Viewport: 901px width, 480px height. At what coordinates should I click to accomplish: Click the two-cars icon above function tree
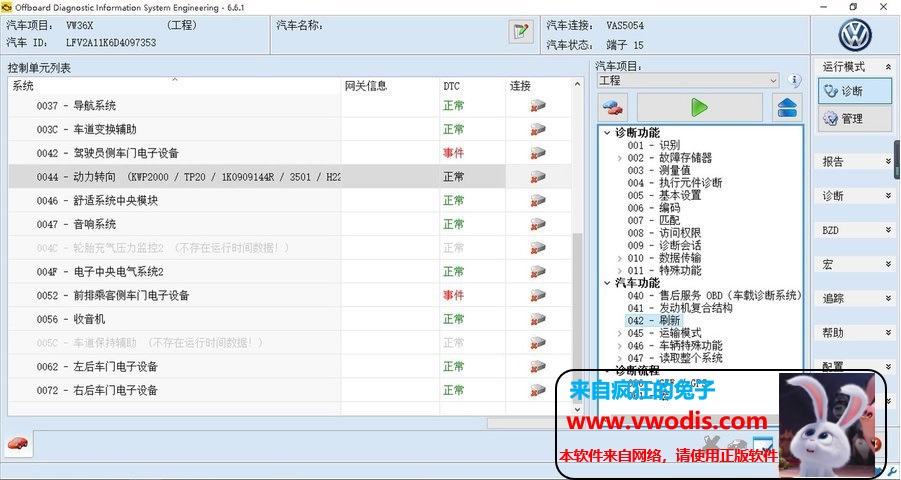click(614, 107)
